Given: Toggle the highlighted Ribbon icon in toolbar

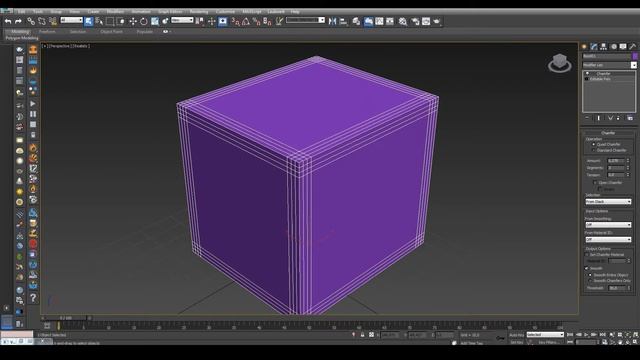Looking at the screenshot, I should (x=368, y=21).
